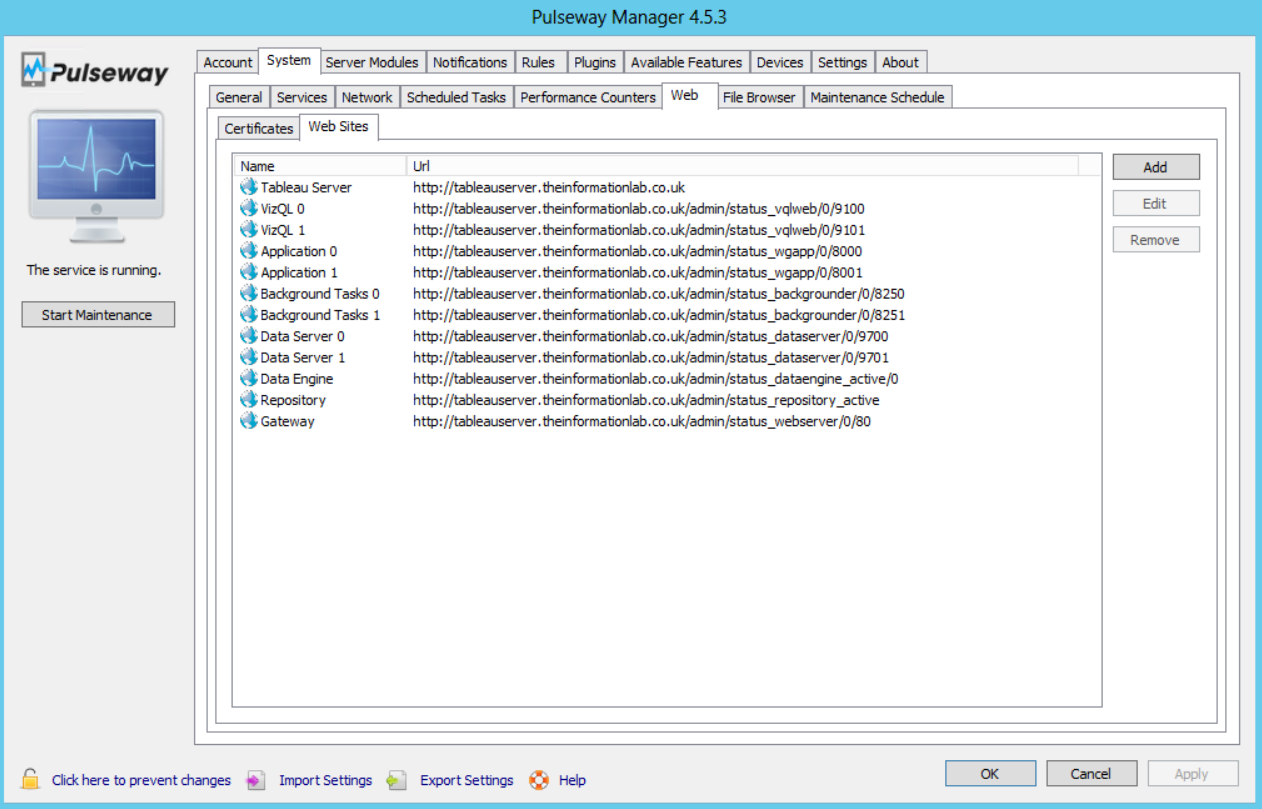The width and height of the screenshot is (1262, 809).
Task: Open the Account tab
Action: pyautogui.click(x=228, y=62)
